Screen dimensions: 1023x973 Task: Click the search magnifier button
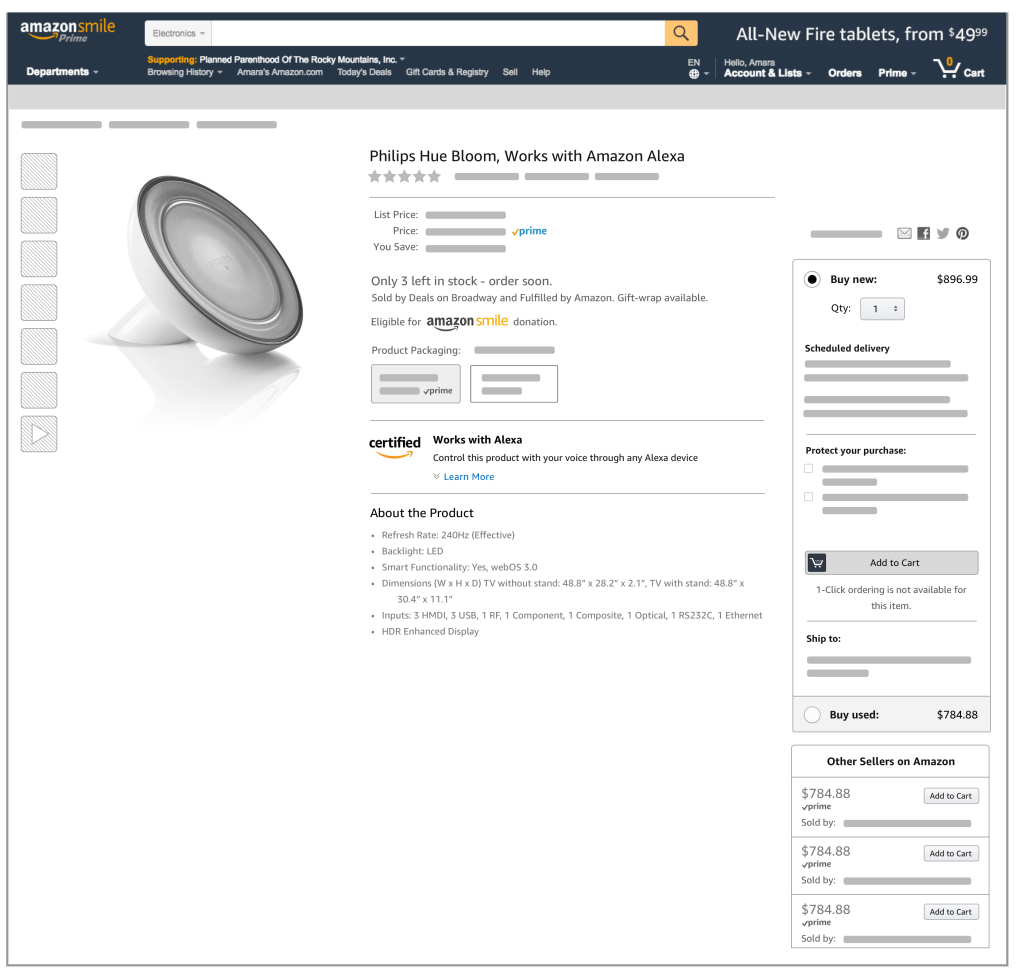tap(680, 33)
